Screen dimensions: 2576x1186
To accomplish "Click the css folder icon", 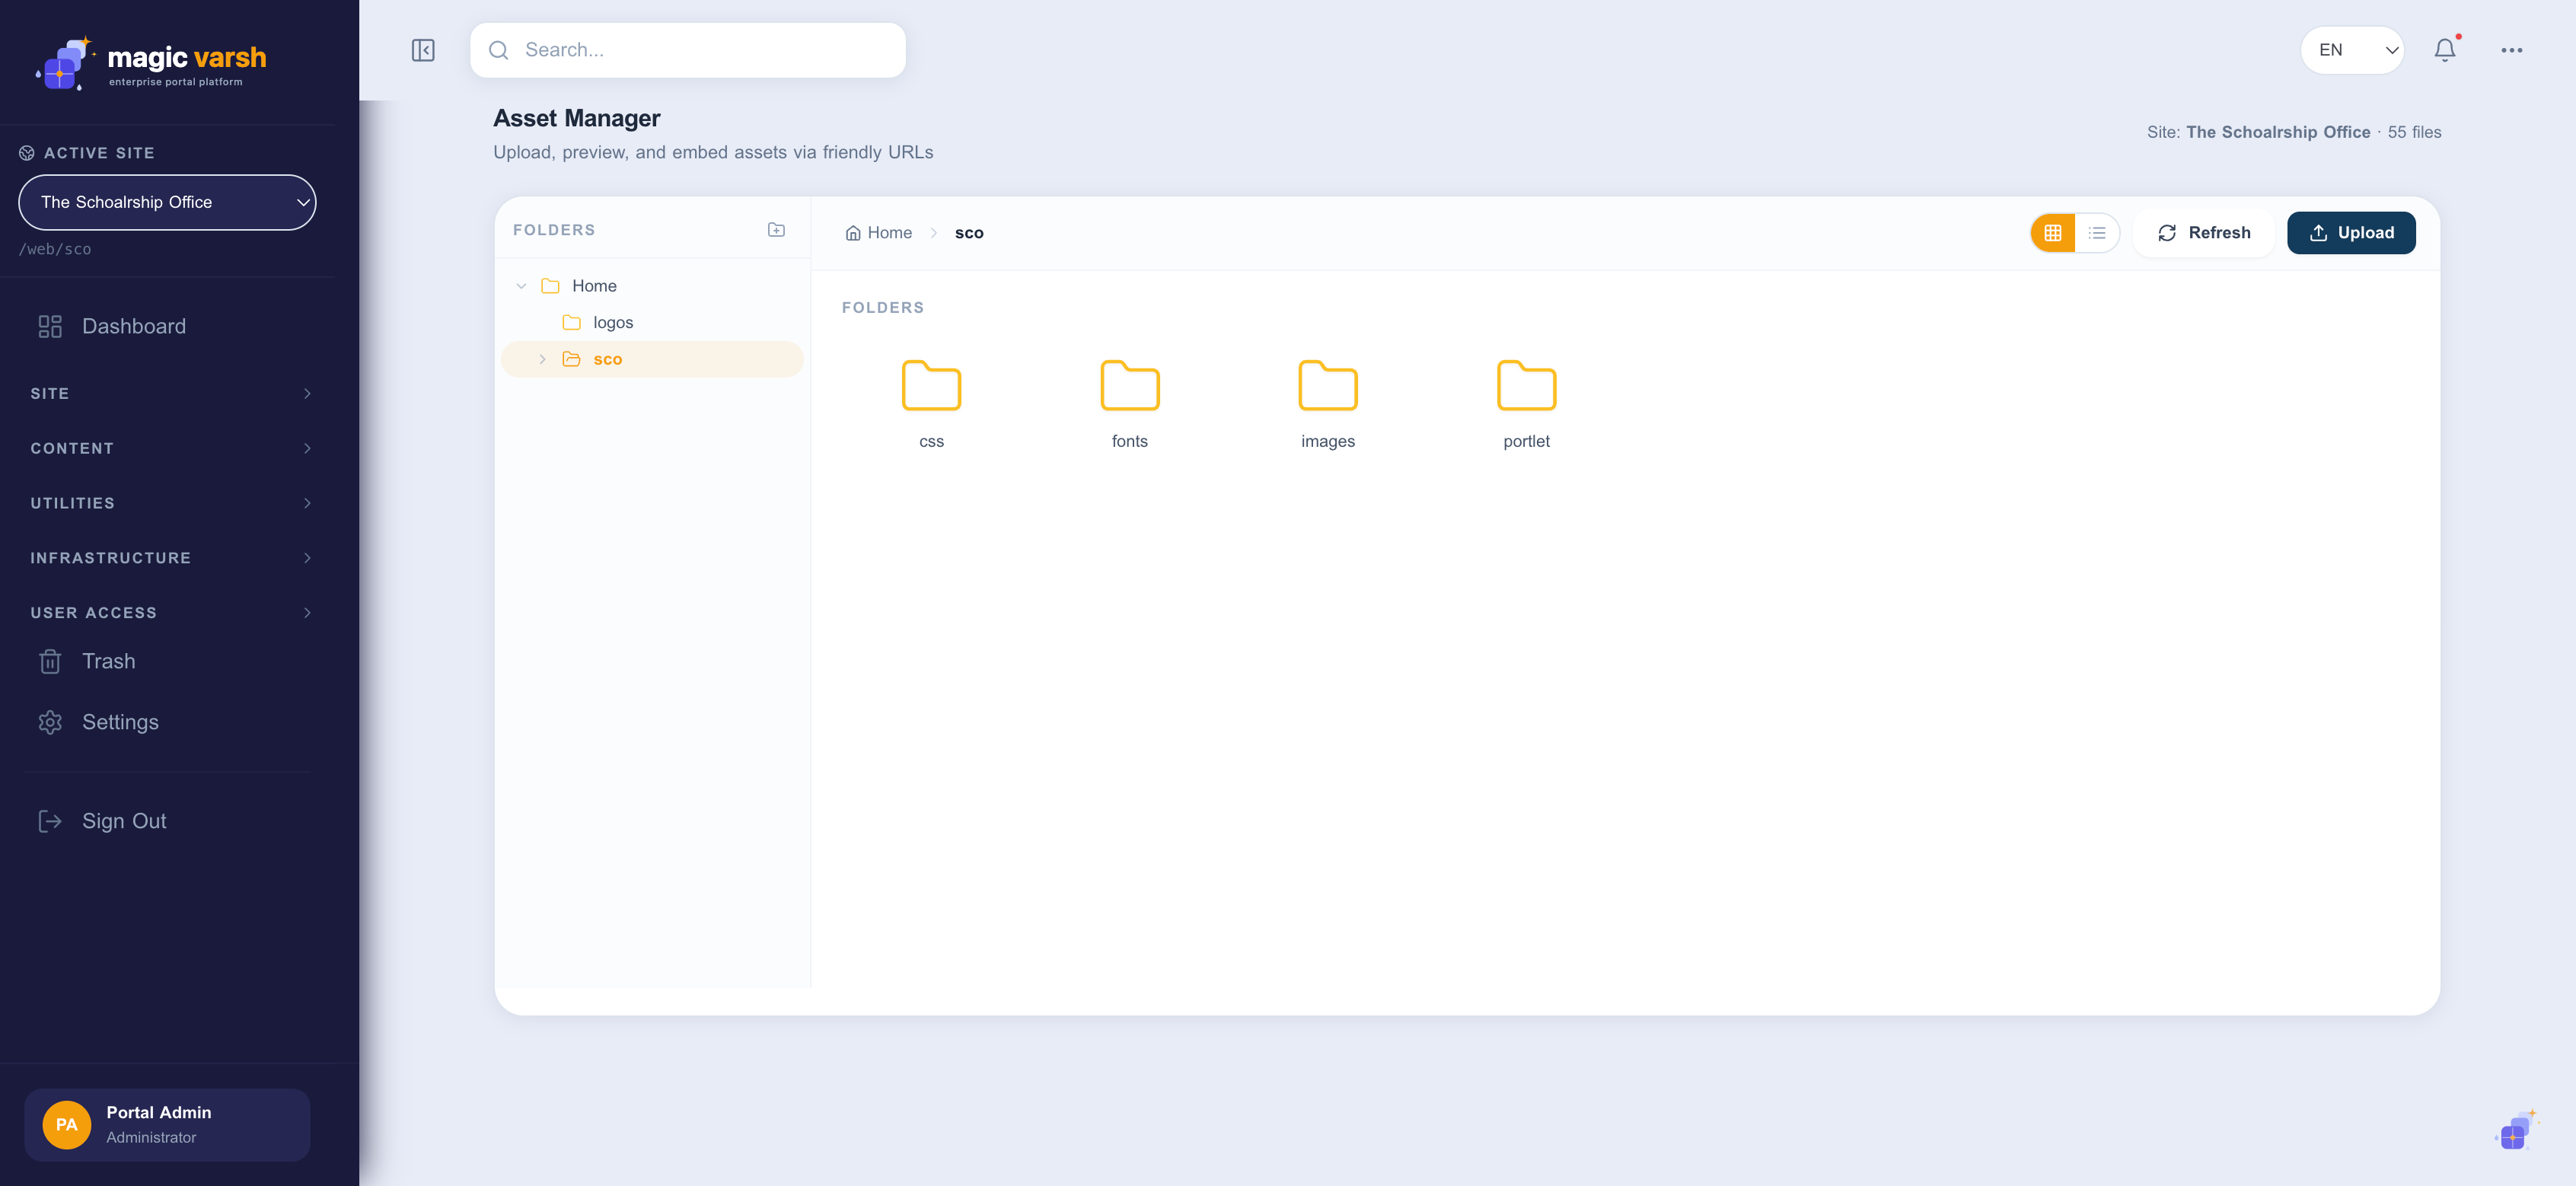I will (x=931, y=385).
